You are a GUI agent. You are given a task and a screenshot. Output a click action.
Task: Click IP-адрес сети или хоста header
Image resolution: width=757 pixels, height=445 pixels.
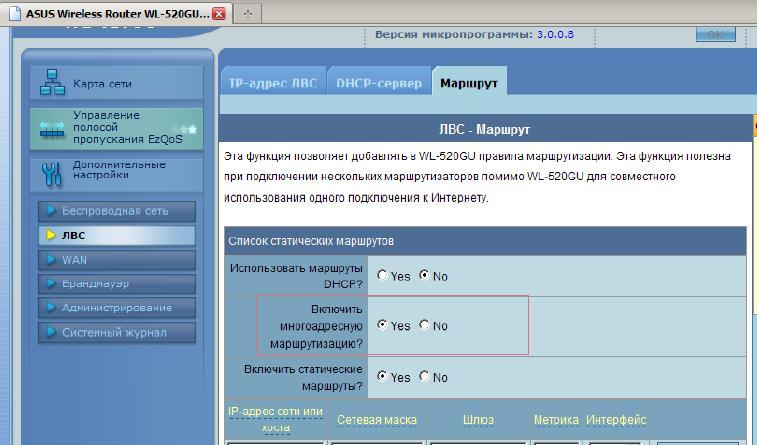[275, 419]
